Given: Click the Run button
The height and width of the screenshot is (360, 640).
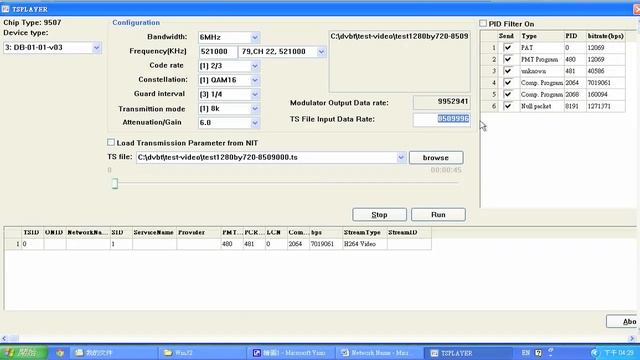Looking at the screenshot, I should 438,215.
